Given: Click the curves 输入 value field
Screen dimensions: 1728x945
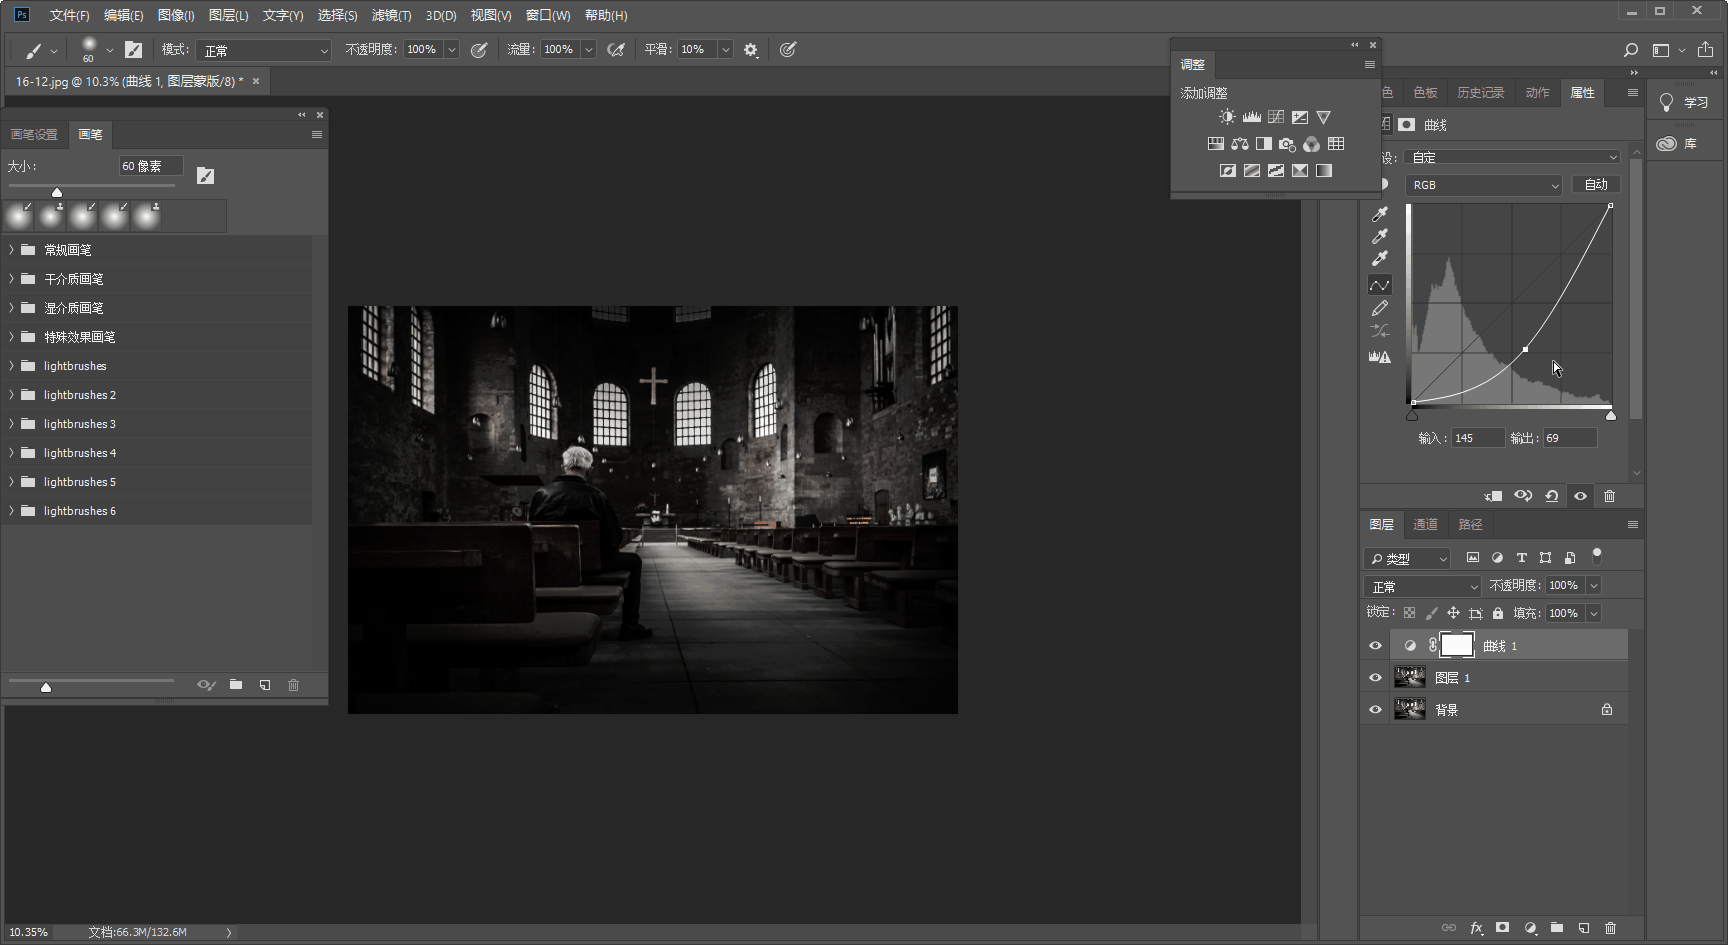Looking at the screenshot, I should (1477, 438).
